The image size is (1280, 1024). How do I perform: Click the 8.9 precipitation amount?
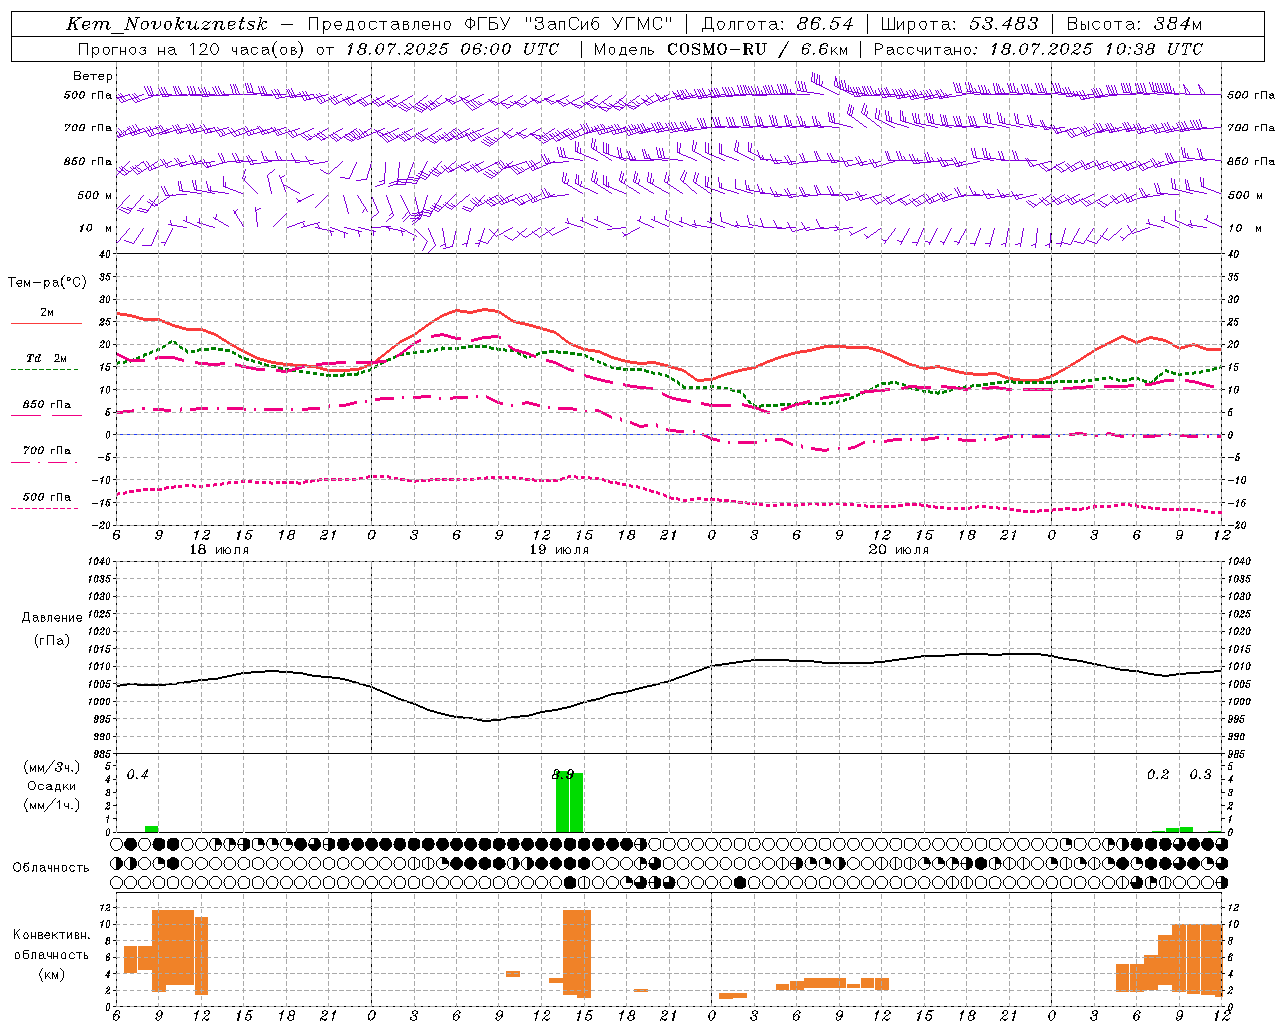pos(563,774)
